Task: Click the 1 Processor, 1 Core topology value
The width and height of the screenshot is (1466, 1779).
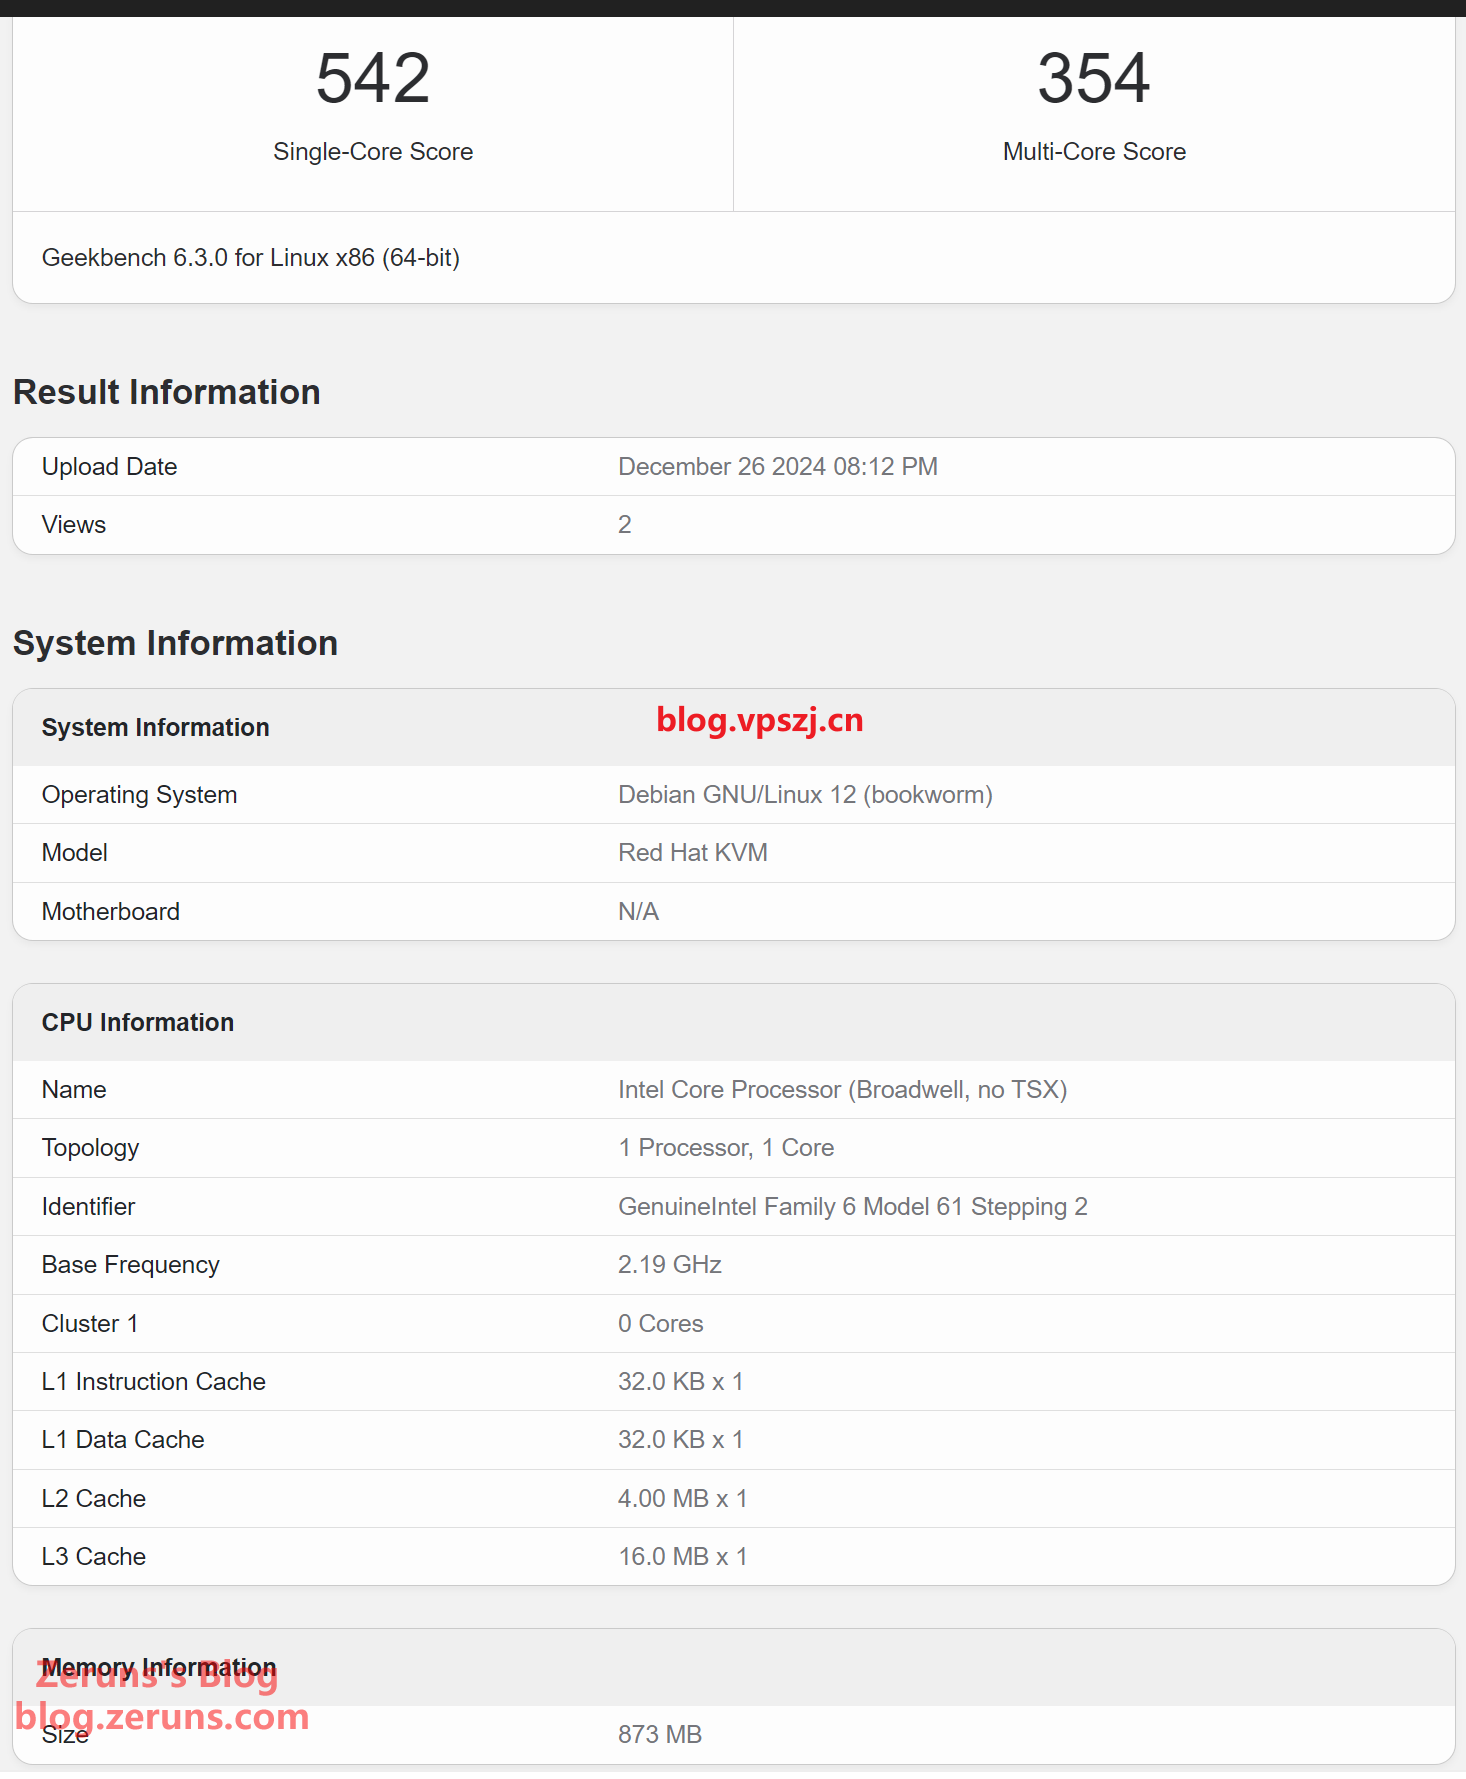Action: pyautogui.click(x=725, y=1148)
